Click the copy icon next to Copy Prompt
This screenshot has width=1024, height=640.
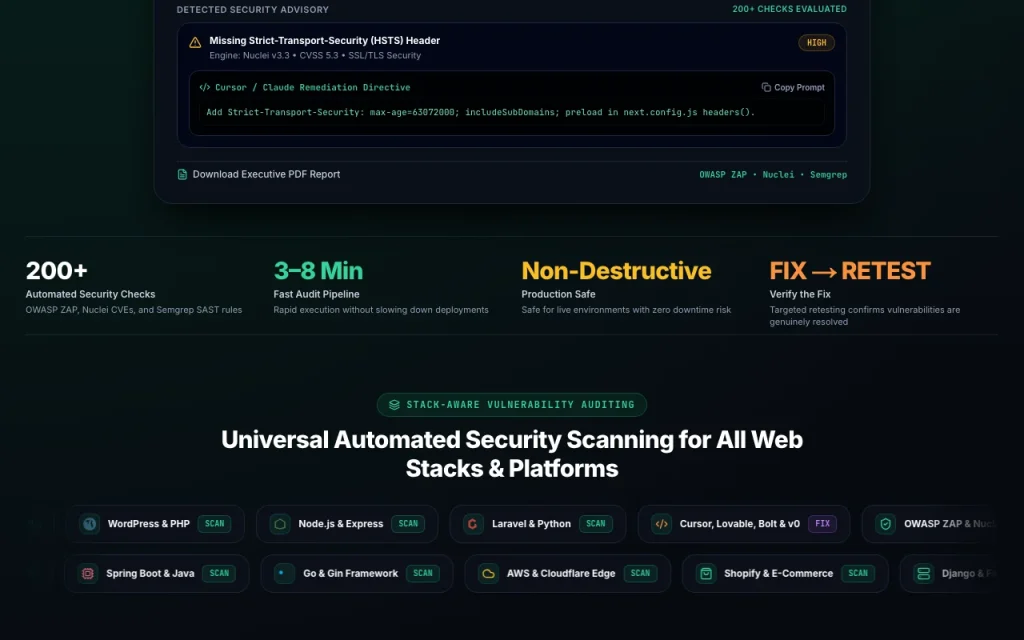(766, 88)
